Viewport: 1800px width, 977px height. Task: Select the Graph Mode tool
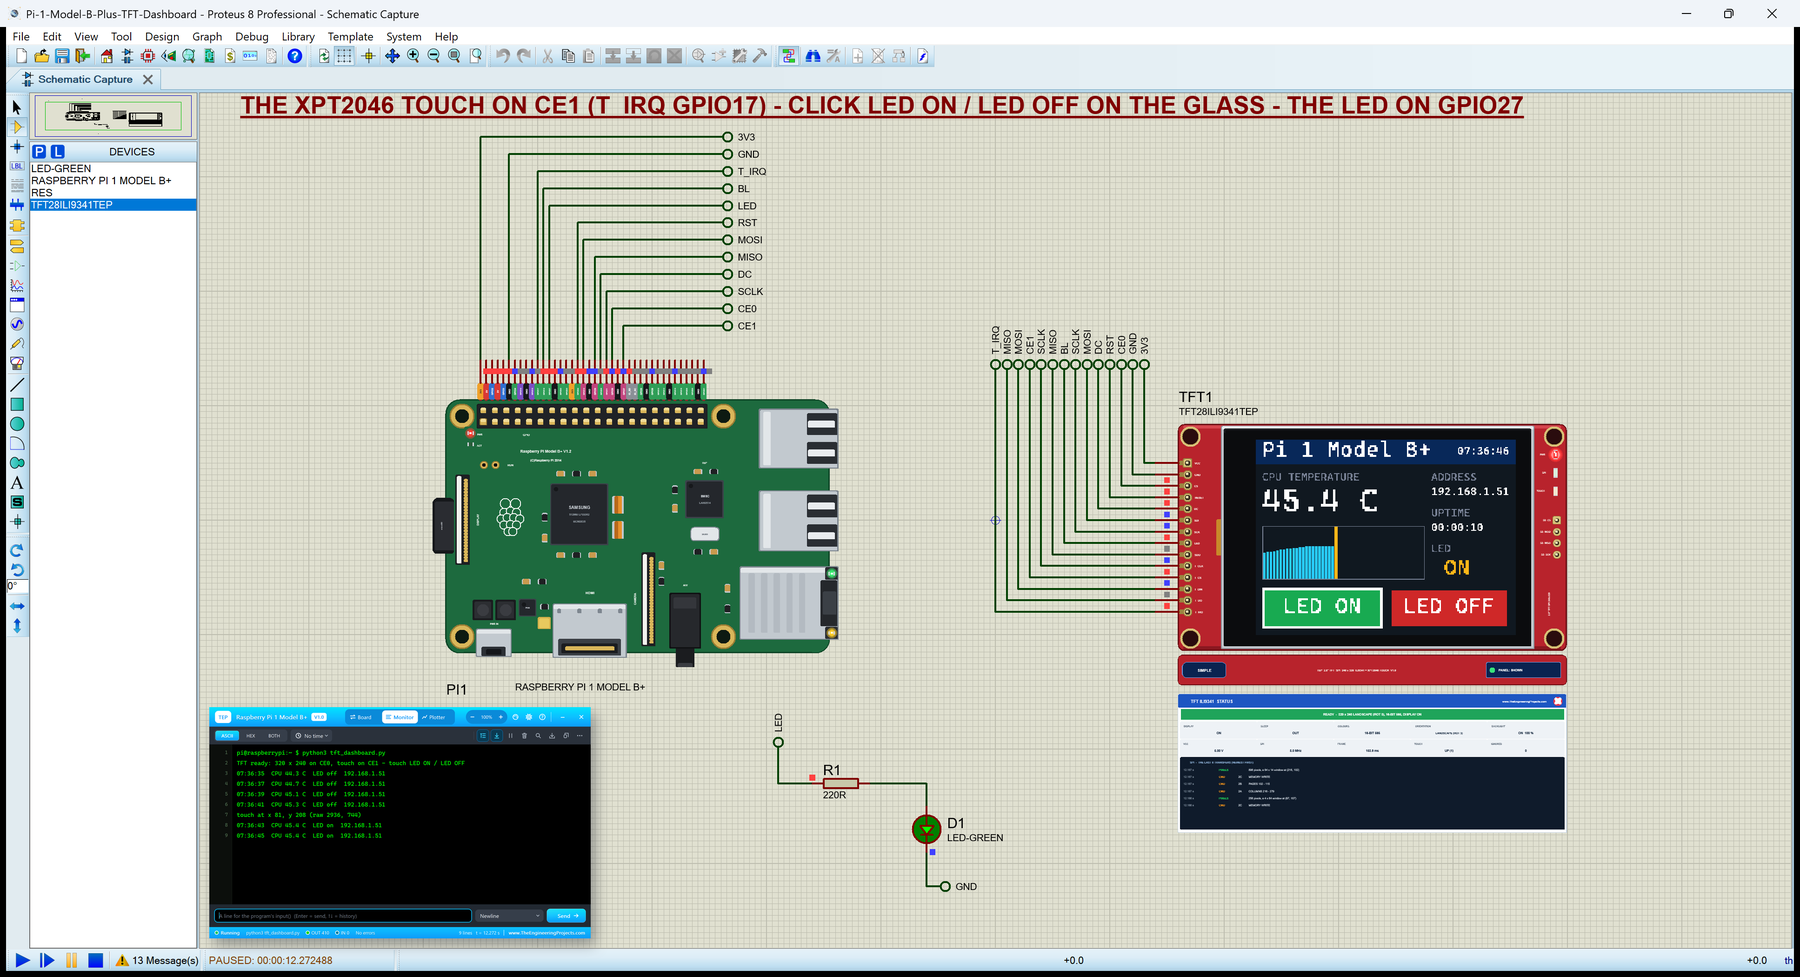(16, 285)
